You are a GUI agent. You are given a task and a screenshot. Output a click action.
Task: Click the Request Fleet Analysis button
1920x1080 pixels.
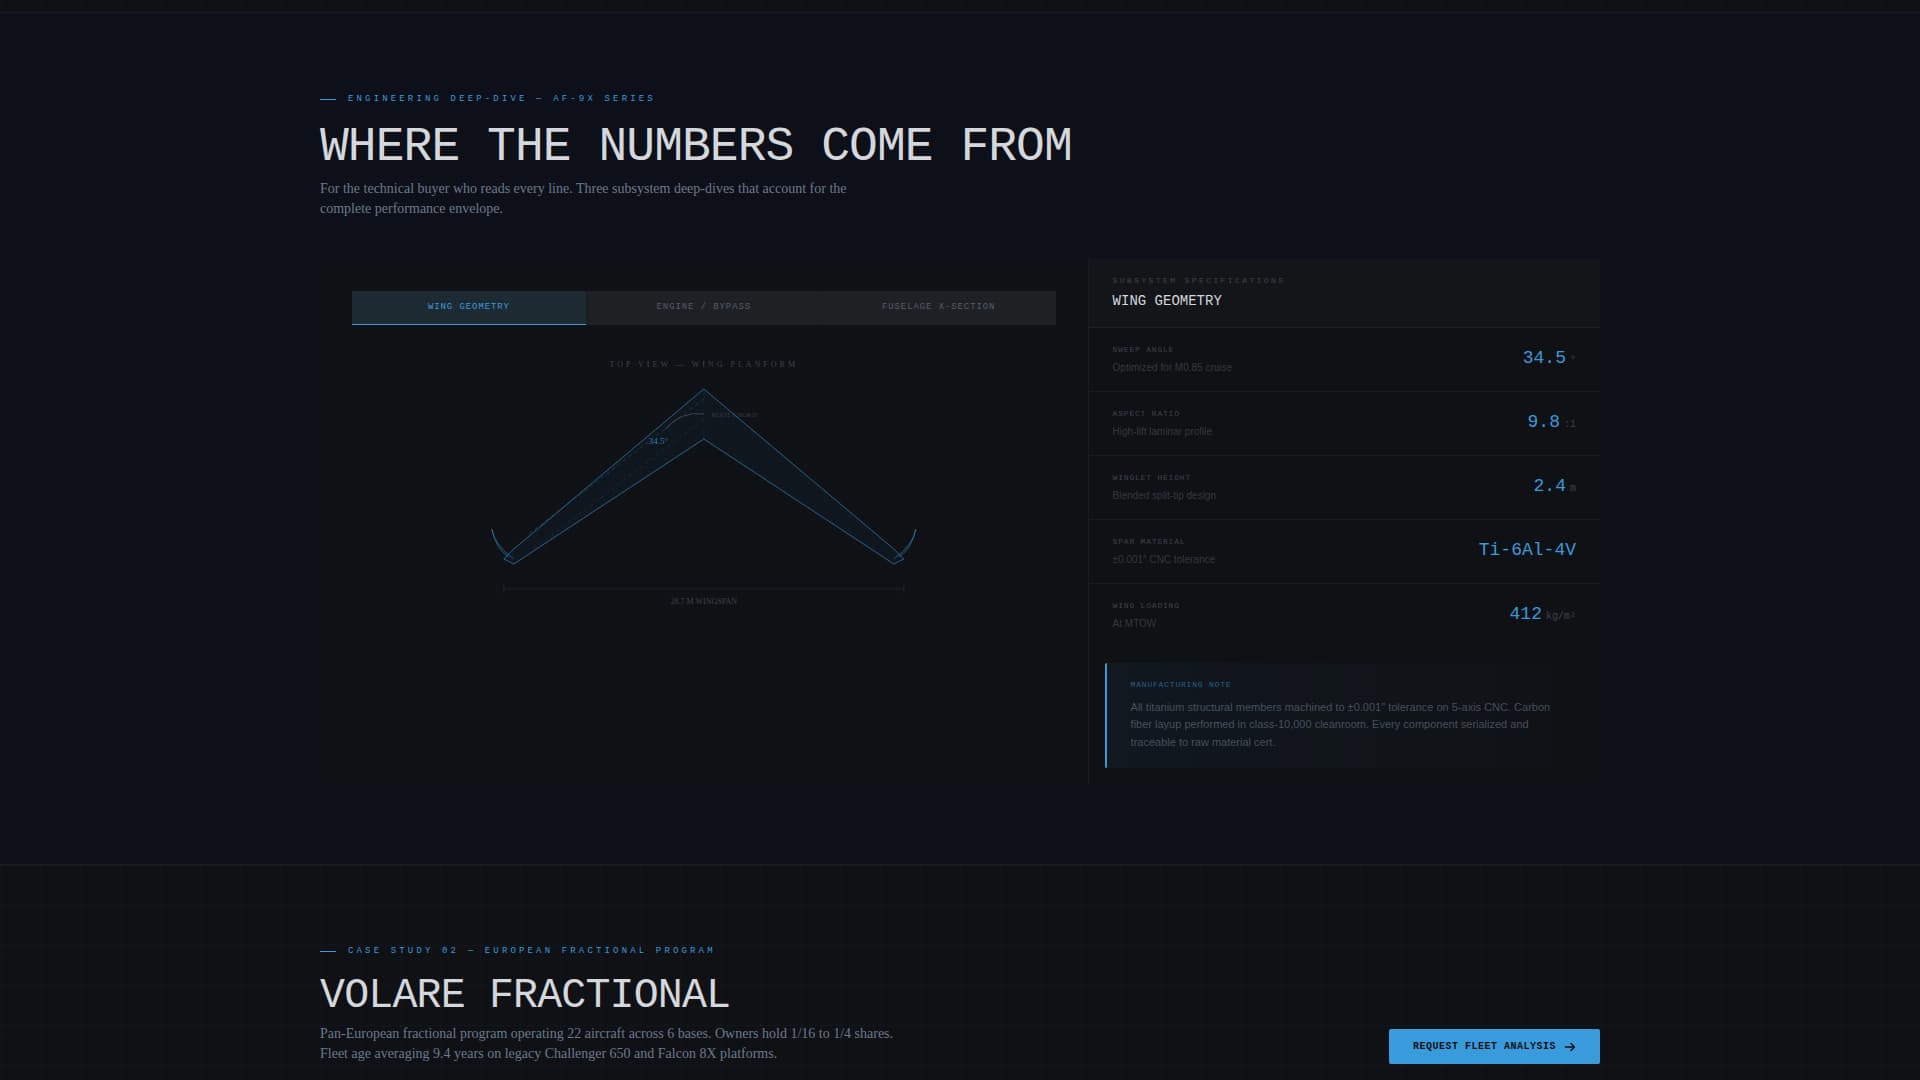[x=1483, y=1046]
